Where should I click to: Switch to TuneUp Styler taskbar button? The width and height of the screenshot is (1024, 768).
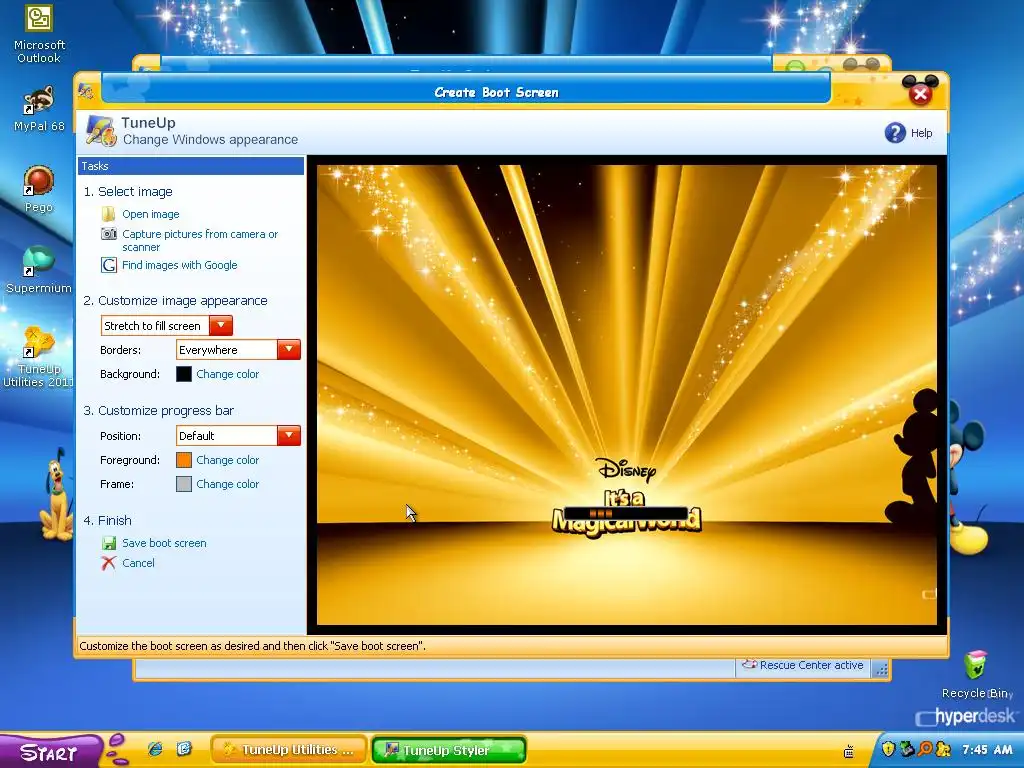(x=449, y=750)
